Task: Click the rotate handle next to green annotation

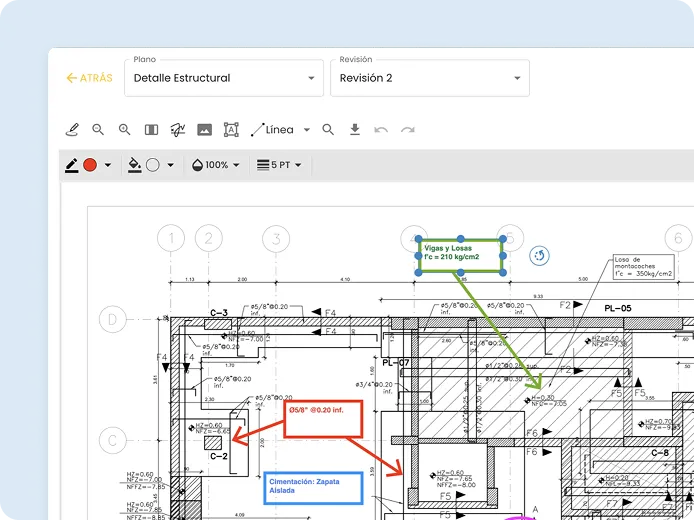Action: pos(539,255)
